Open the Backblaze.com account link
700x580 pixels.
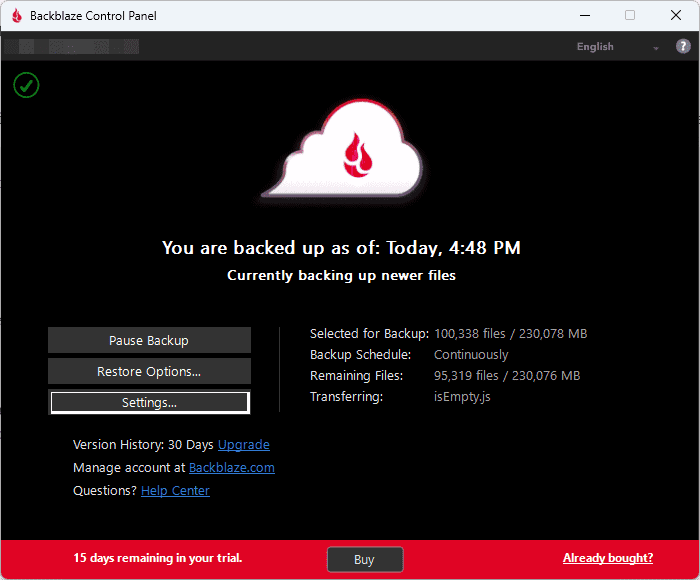pos(232,467)
